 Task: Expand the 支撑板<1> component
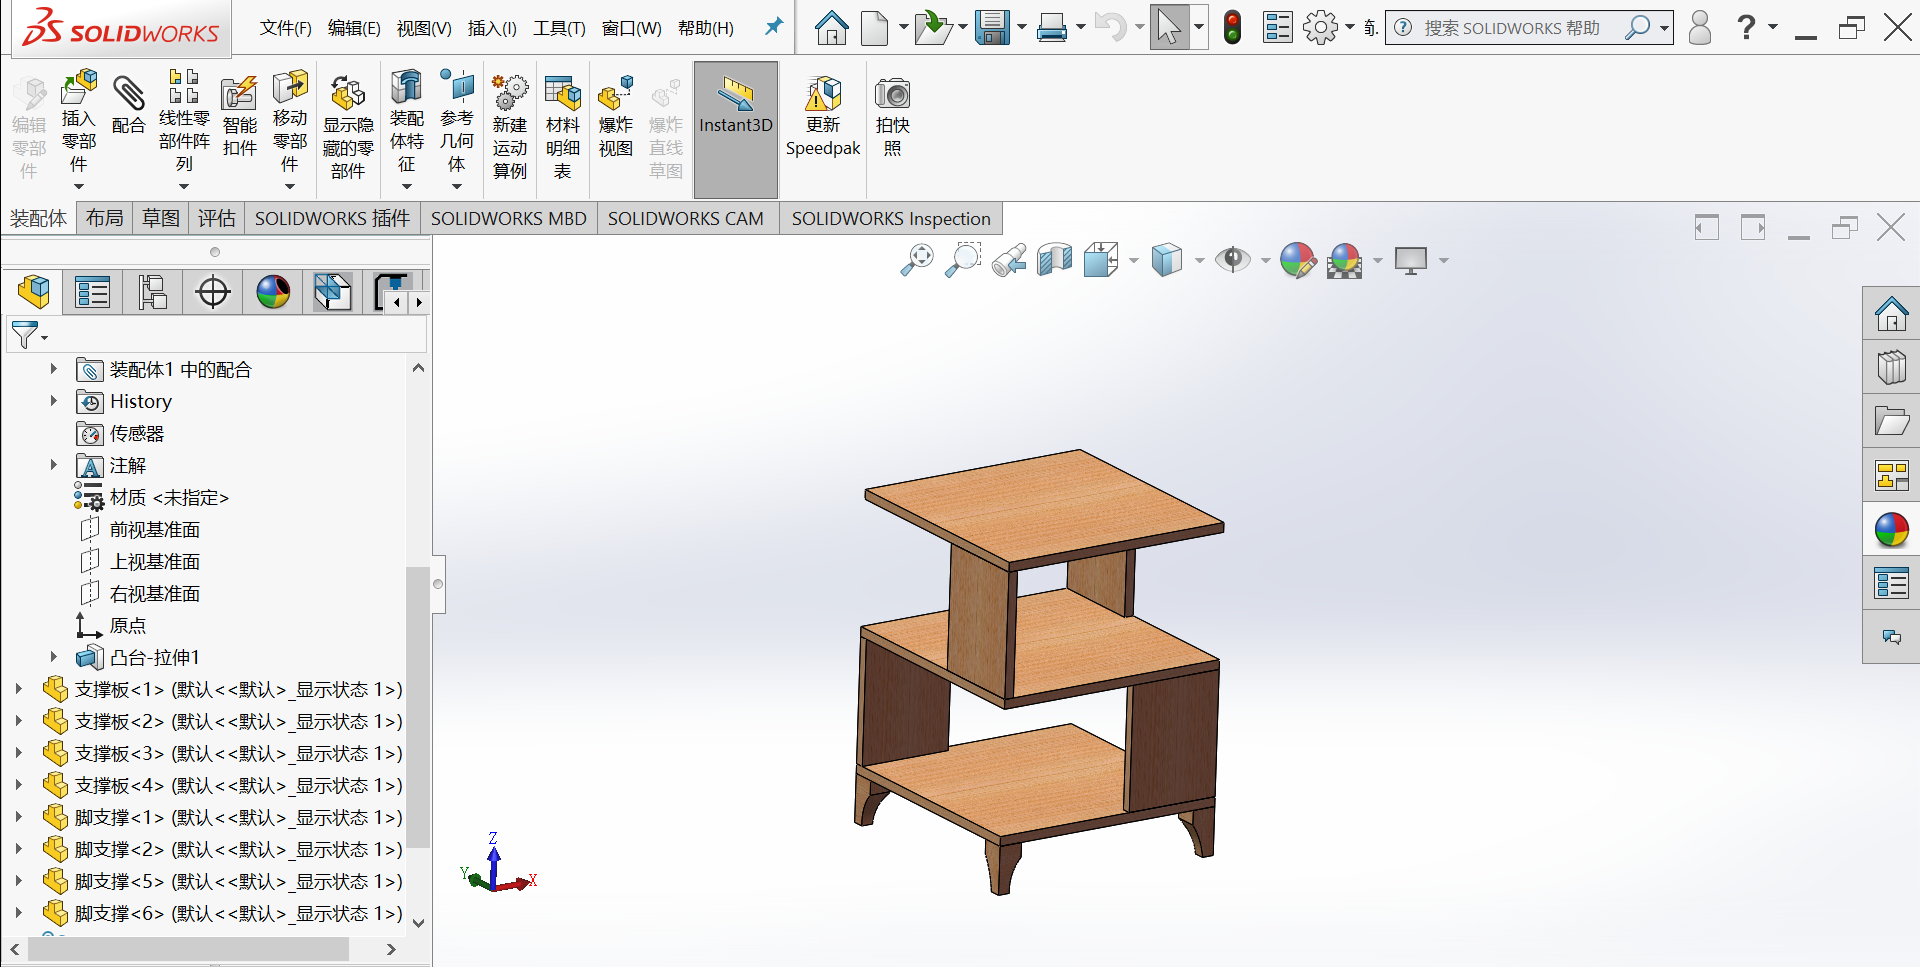(x=18, y=689)
